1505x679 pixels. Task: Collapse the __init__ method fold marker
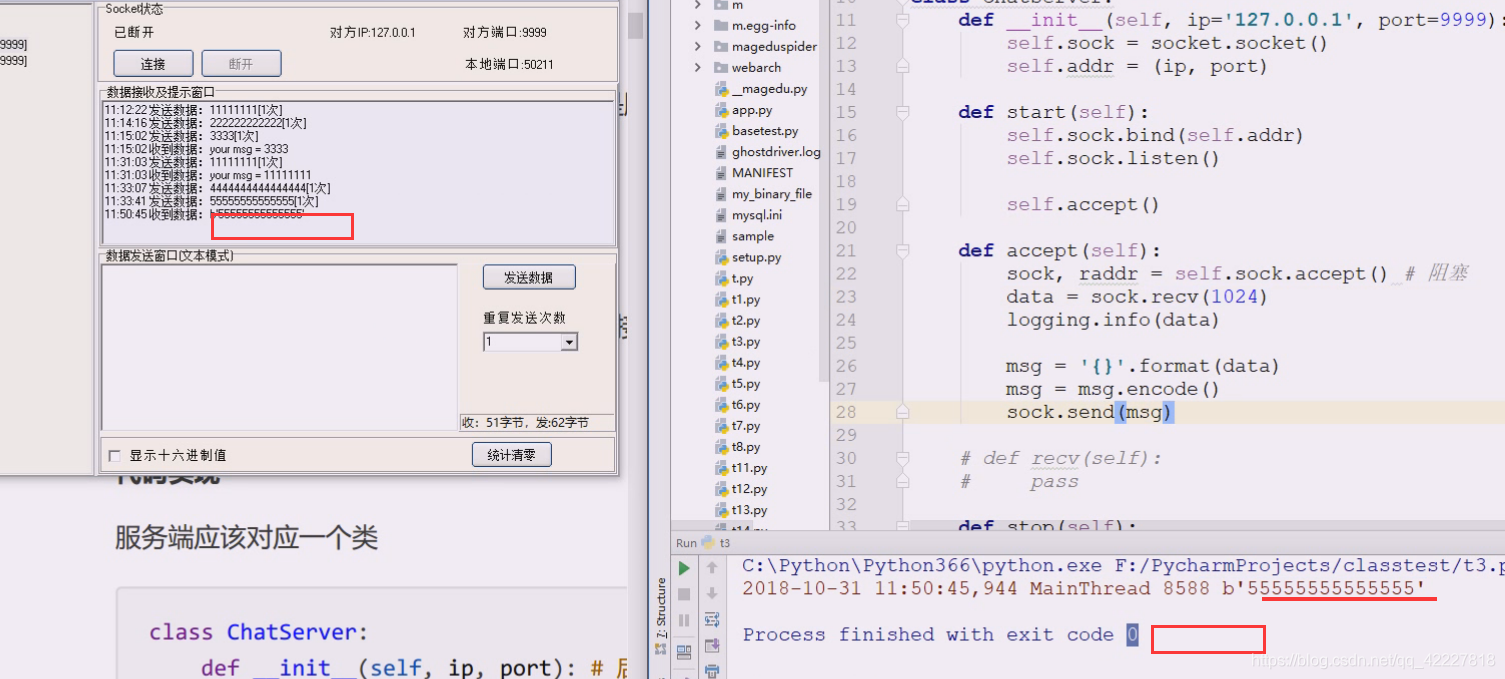click(903, 20)
